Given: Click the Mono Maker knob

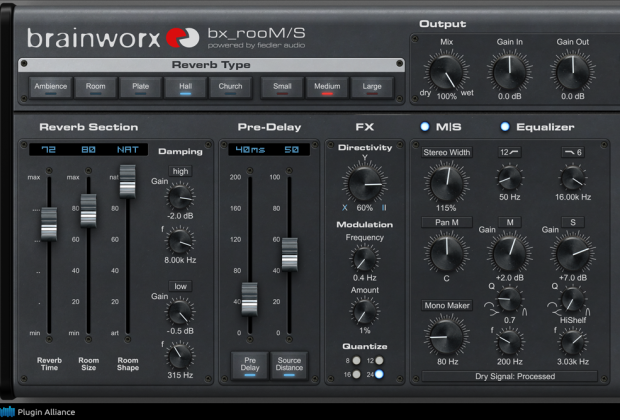Looking at the screenshot, I should tap(446, 337).
